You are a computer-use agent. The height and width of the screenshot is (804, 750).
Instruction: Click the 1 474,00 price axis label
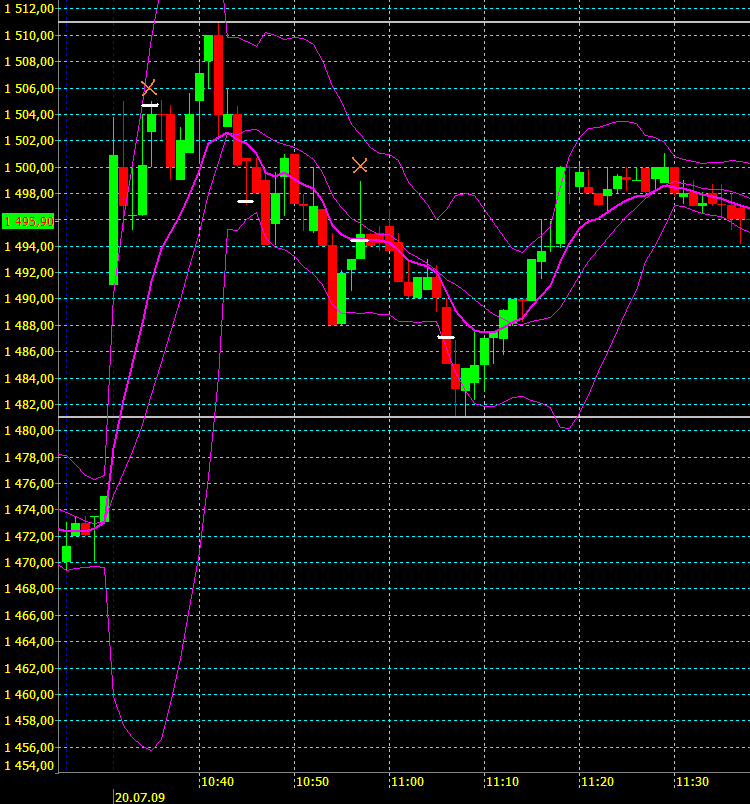tap(29, 510)
